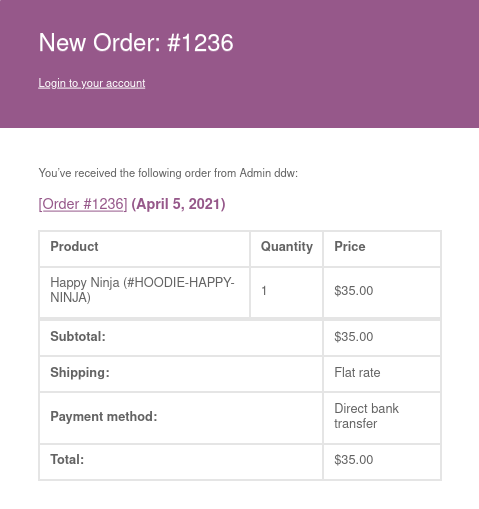
Task: Click the Quantity column header
Action: pyautogui.click(x=287, y=247)
